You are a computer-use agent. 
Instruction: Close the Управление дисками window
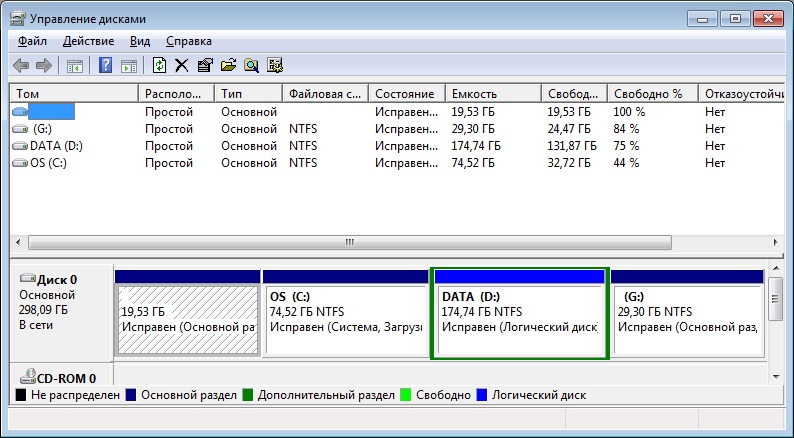(x=769, y=19)
